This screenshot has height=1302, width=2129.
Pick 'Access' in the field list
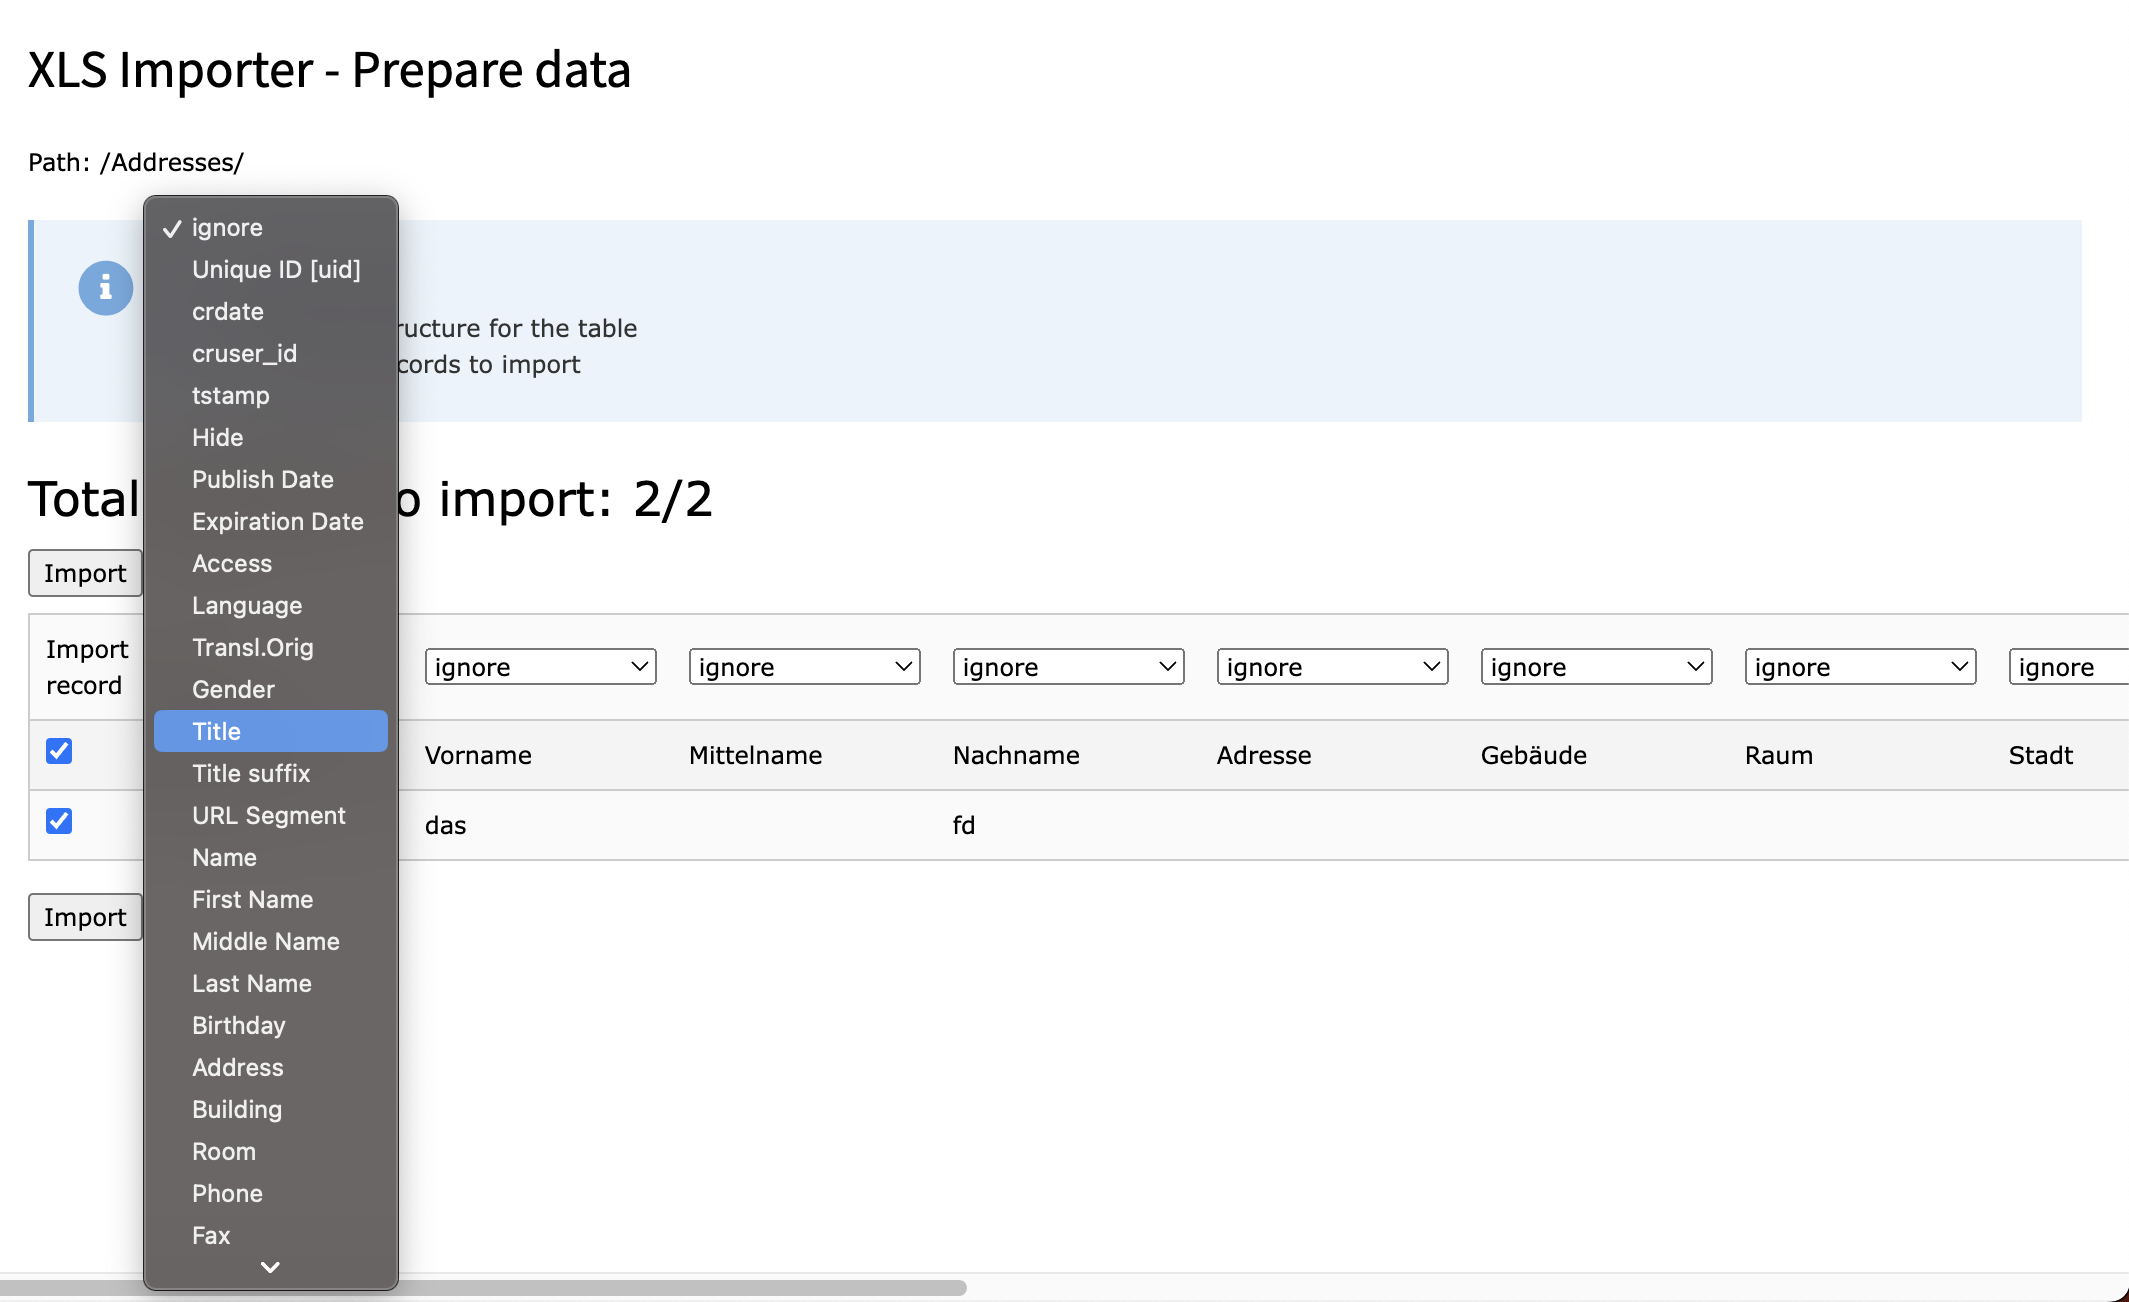click(x=271, y=564)
